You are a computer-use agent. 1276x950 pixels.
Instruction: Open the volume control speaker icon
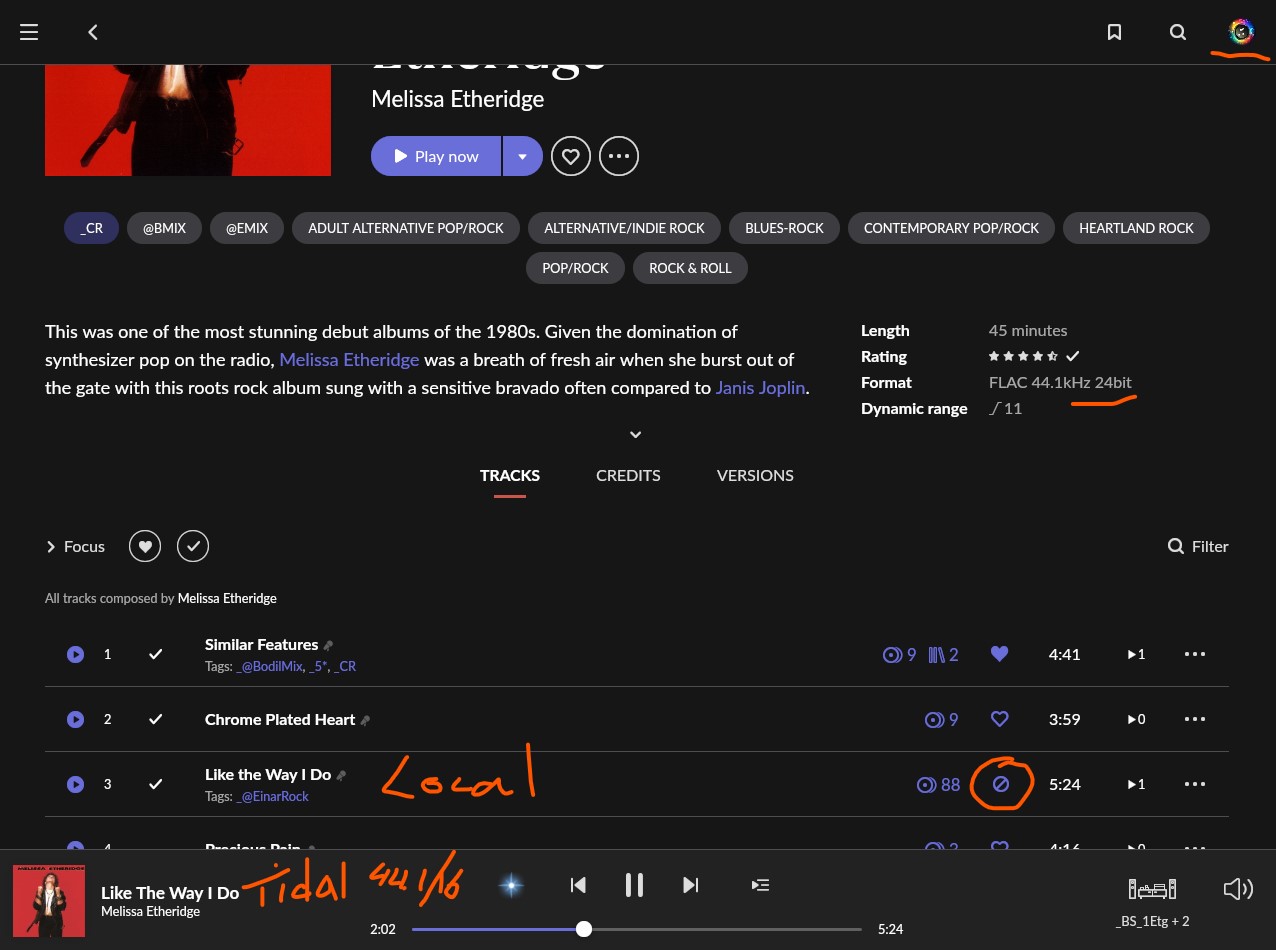click(1238, 889)
